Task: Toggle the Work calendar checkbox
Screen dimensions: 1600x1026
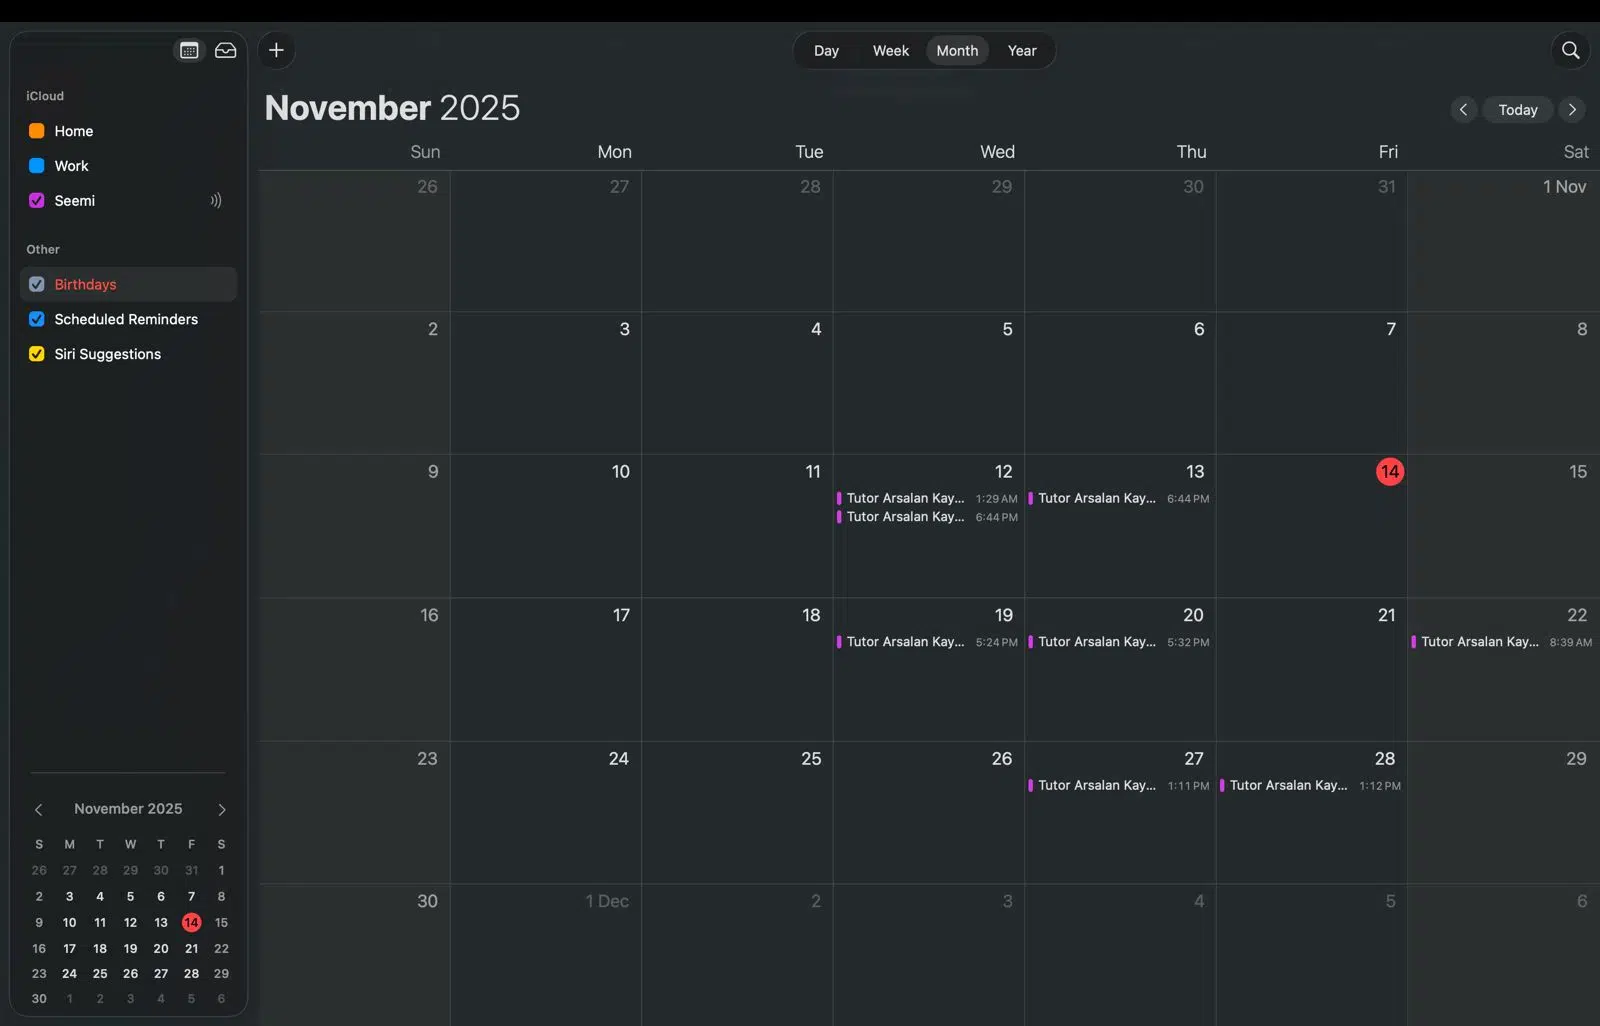Action: coord(37,166)
